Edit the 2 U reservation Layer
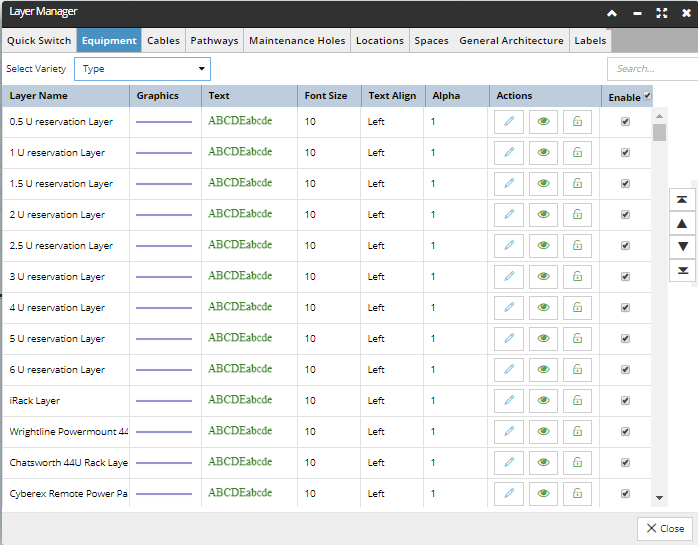 (x=509, y=215)
